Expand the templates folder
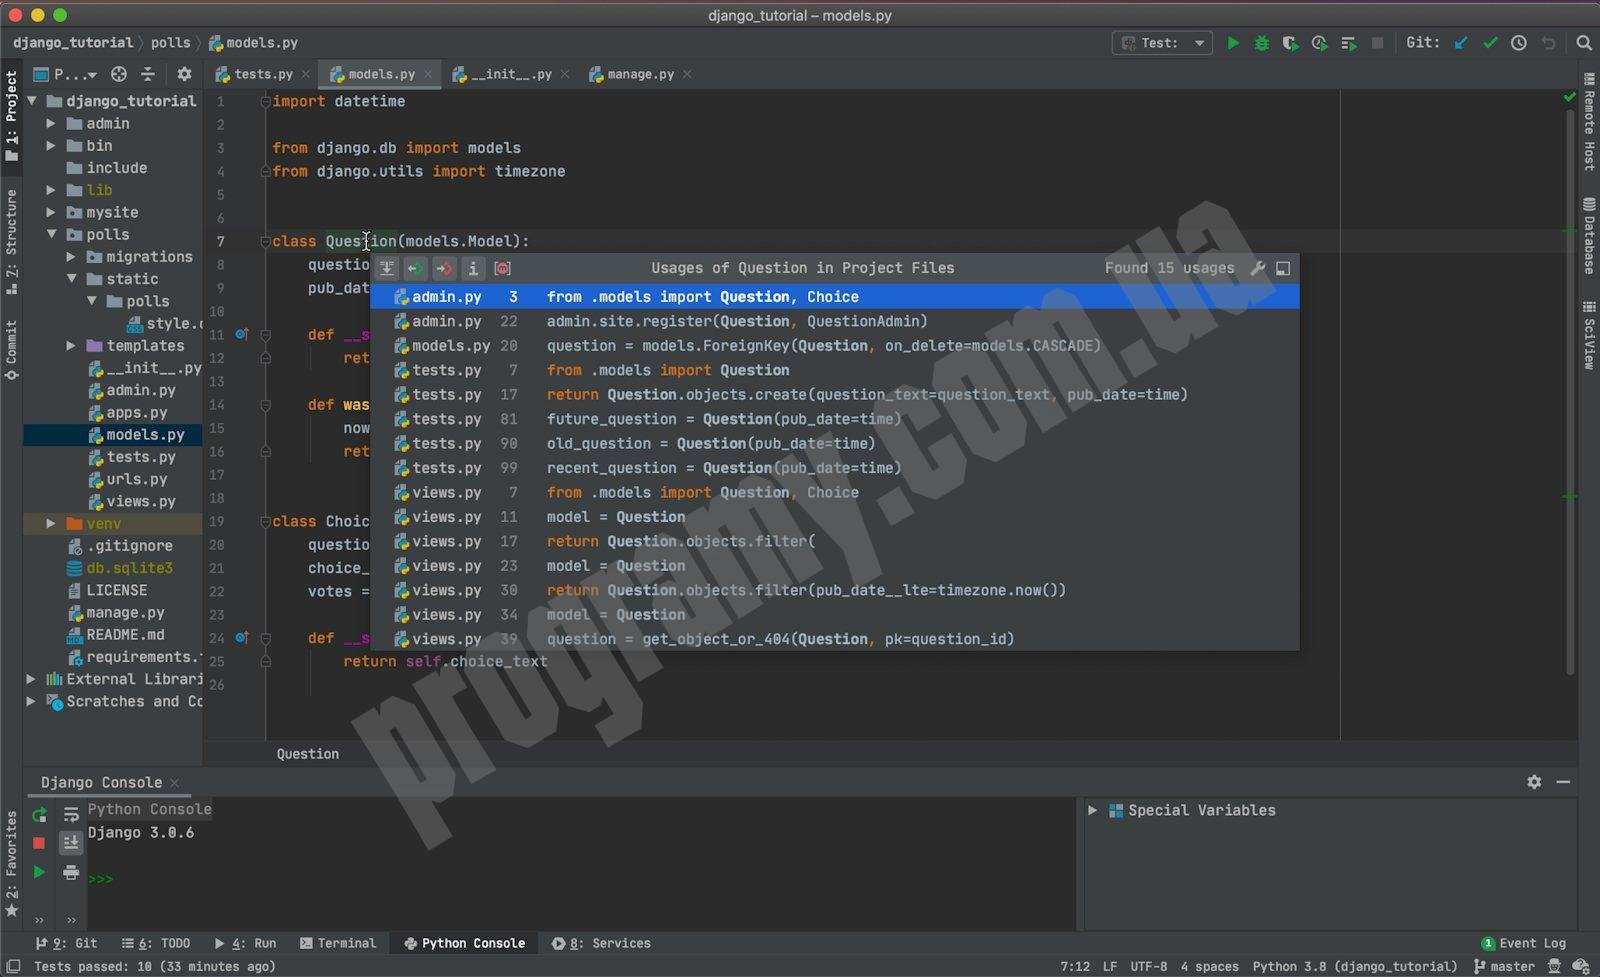Screen dimensions: 1600x977 (x=71, y=346)
